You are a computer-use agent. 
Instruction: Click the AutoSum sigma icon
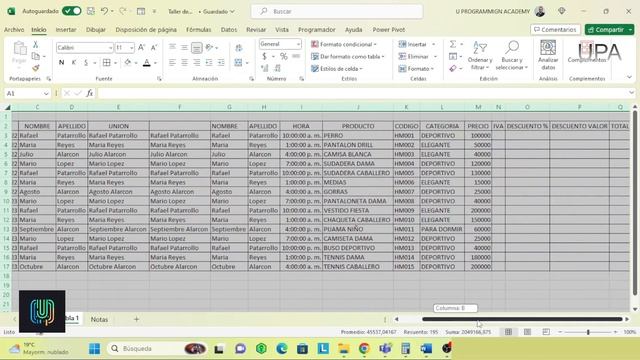click(453, 44)
